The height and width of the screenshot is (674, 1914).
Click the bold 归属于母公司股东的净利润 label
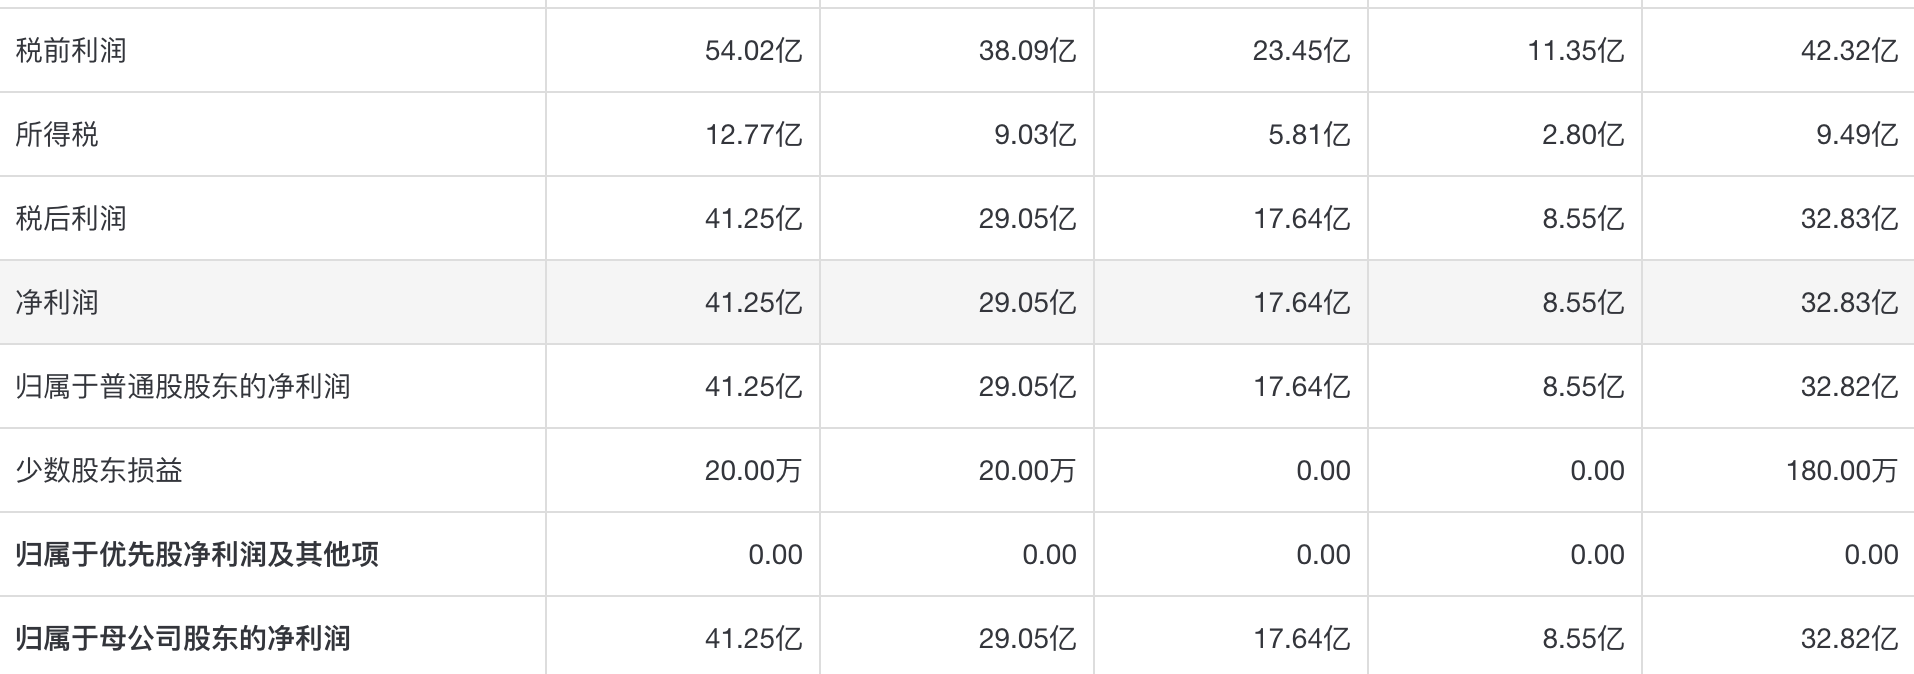click(183, 639)
